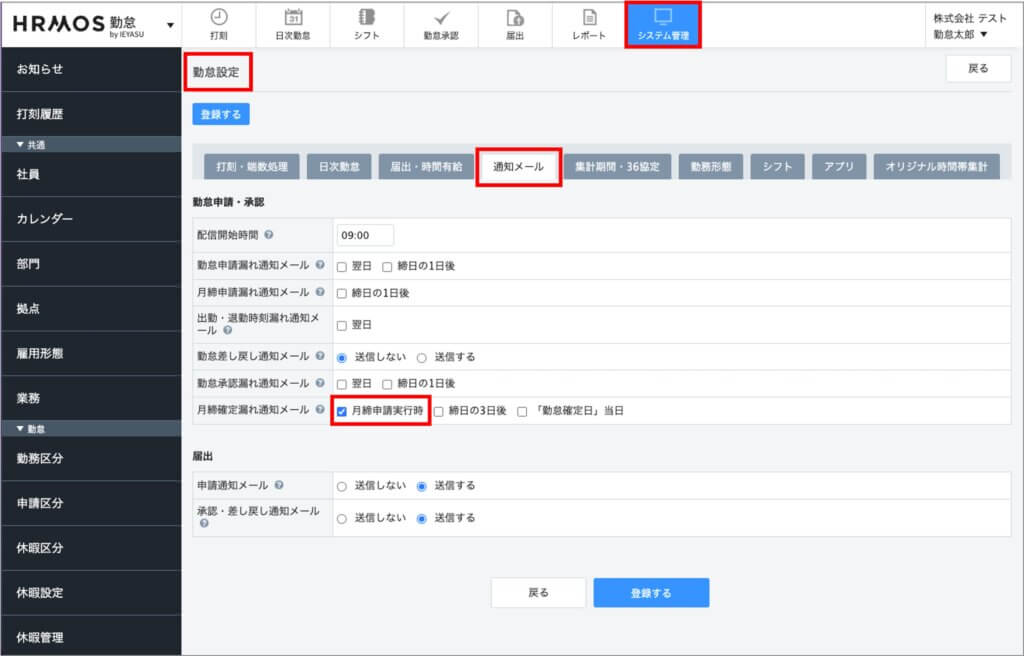The image size is (1024, 656).
Task: Click the 配信開始時間 time input field
Action: (365, 236)
